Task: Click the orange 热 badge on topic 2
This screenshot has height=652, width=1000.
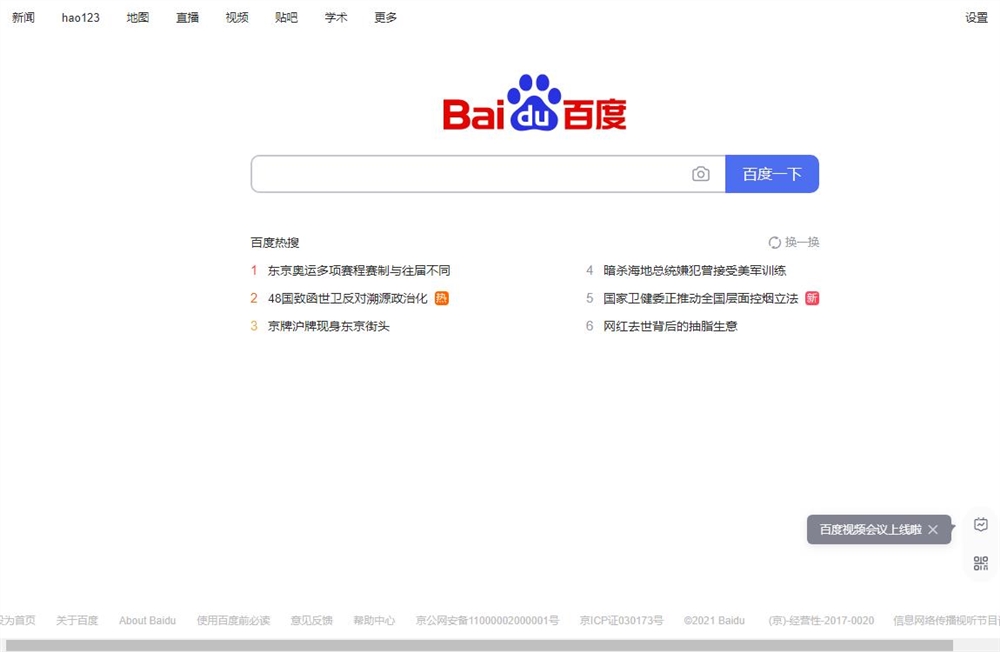Action: (x=441, y=298)
